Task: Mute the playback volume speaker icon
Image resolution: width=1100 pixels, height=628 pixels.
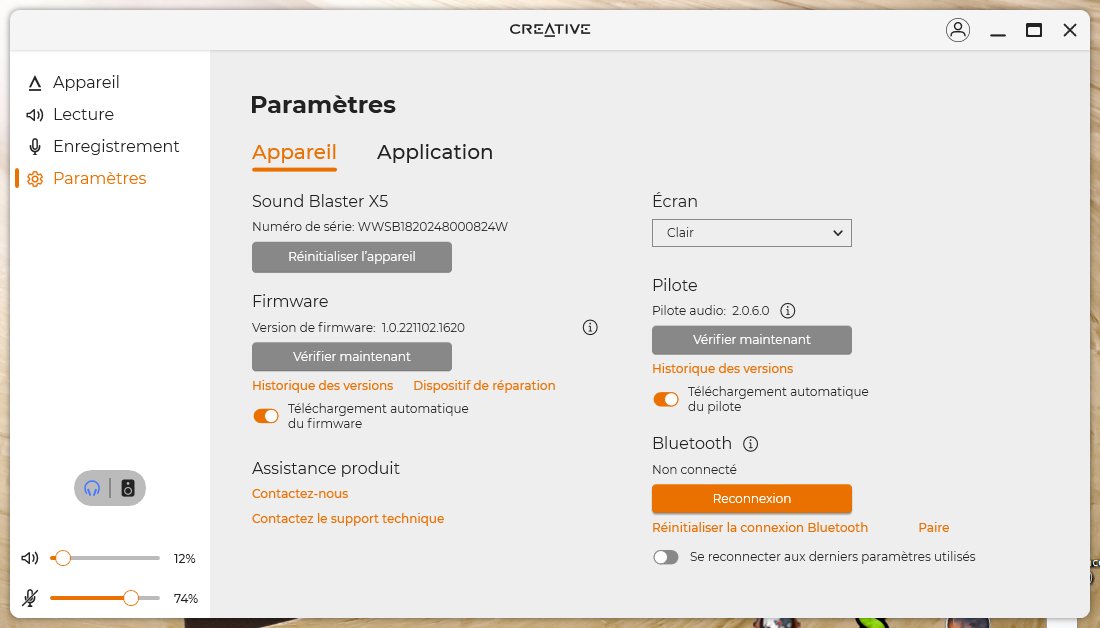Action: coord(30,558)
